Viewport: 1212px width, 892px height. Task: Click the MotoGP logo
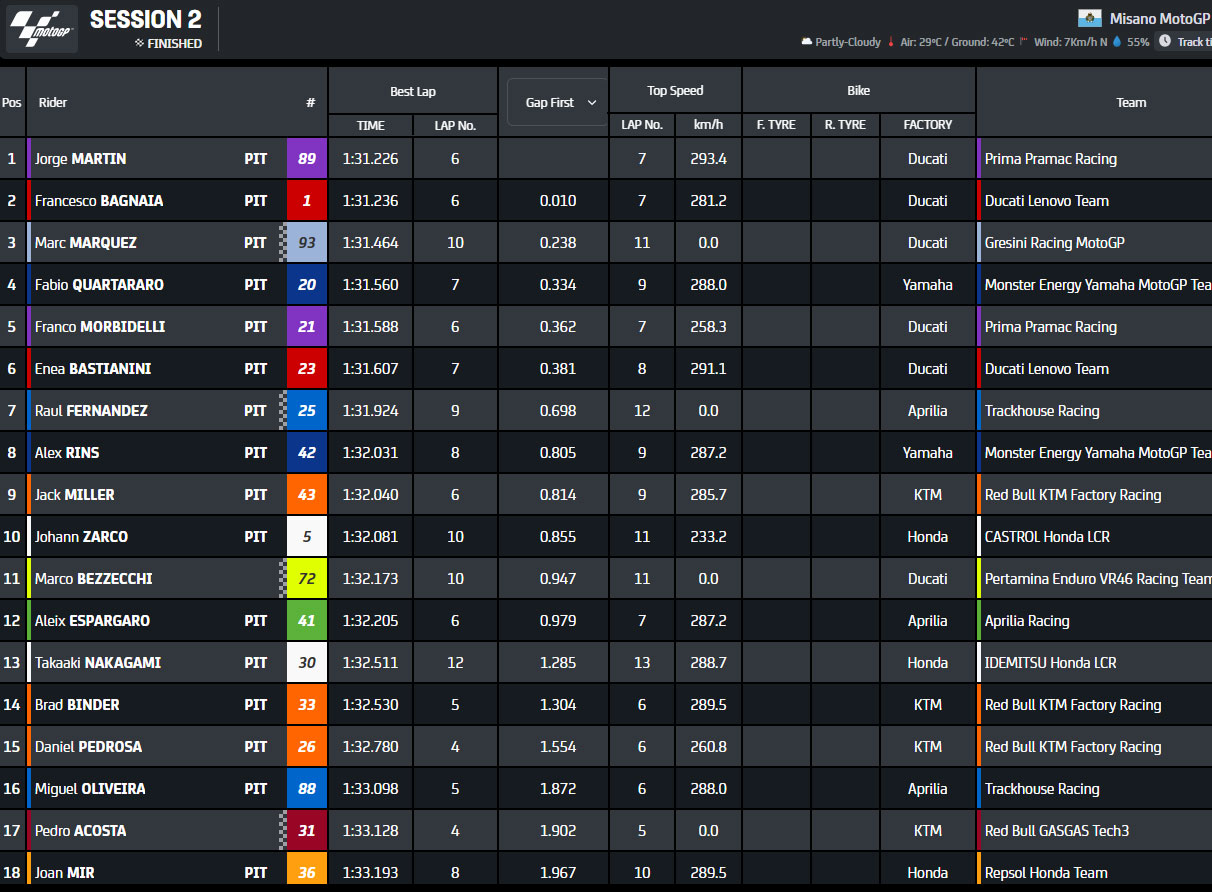[x=40, y=28]
